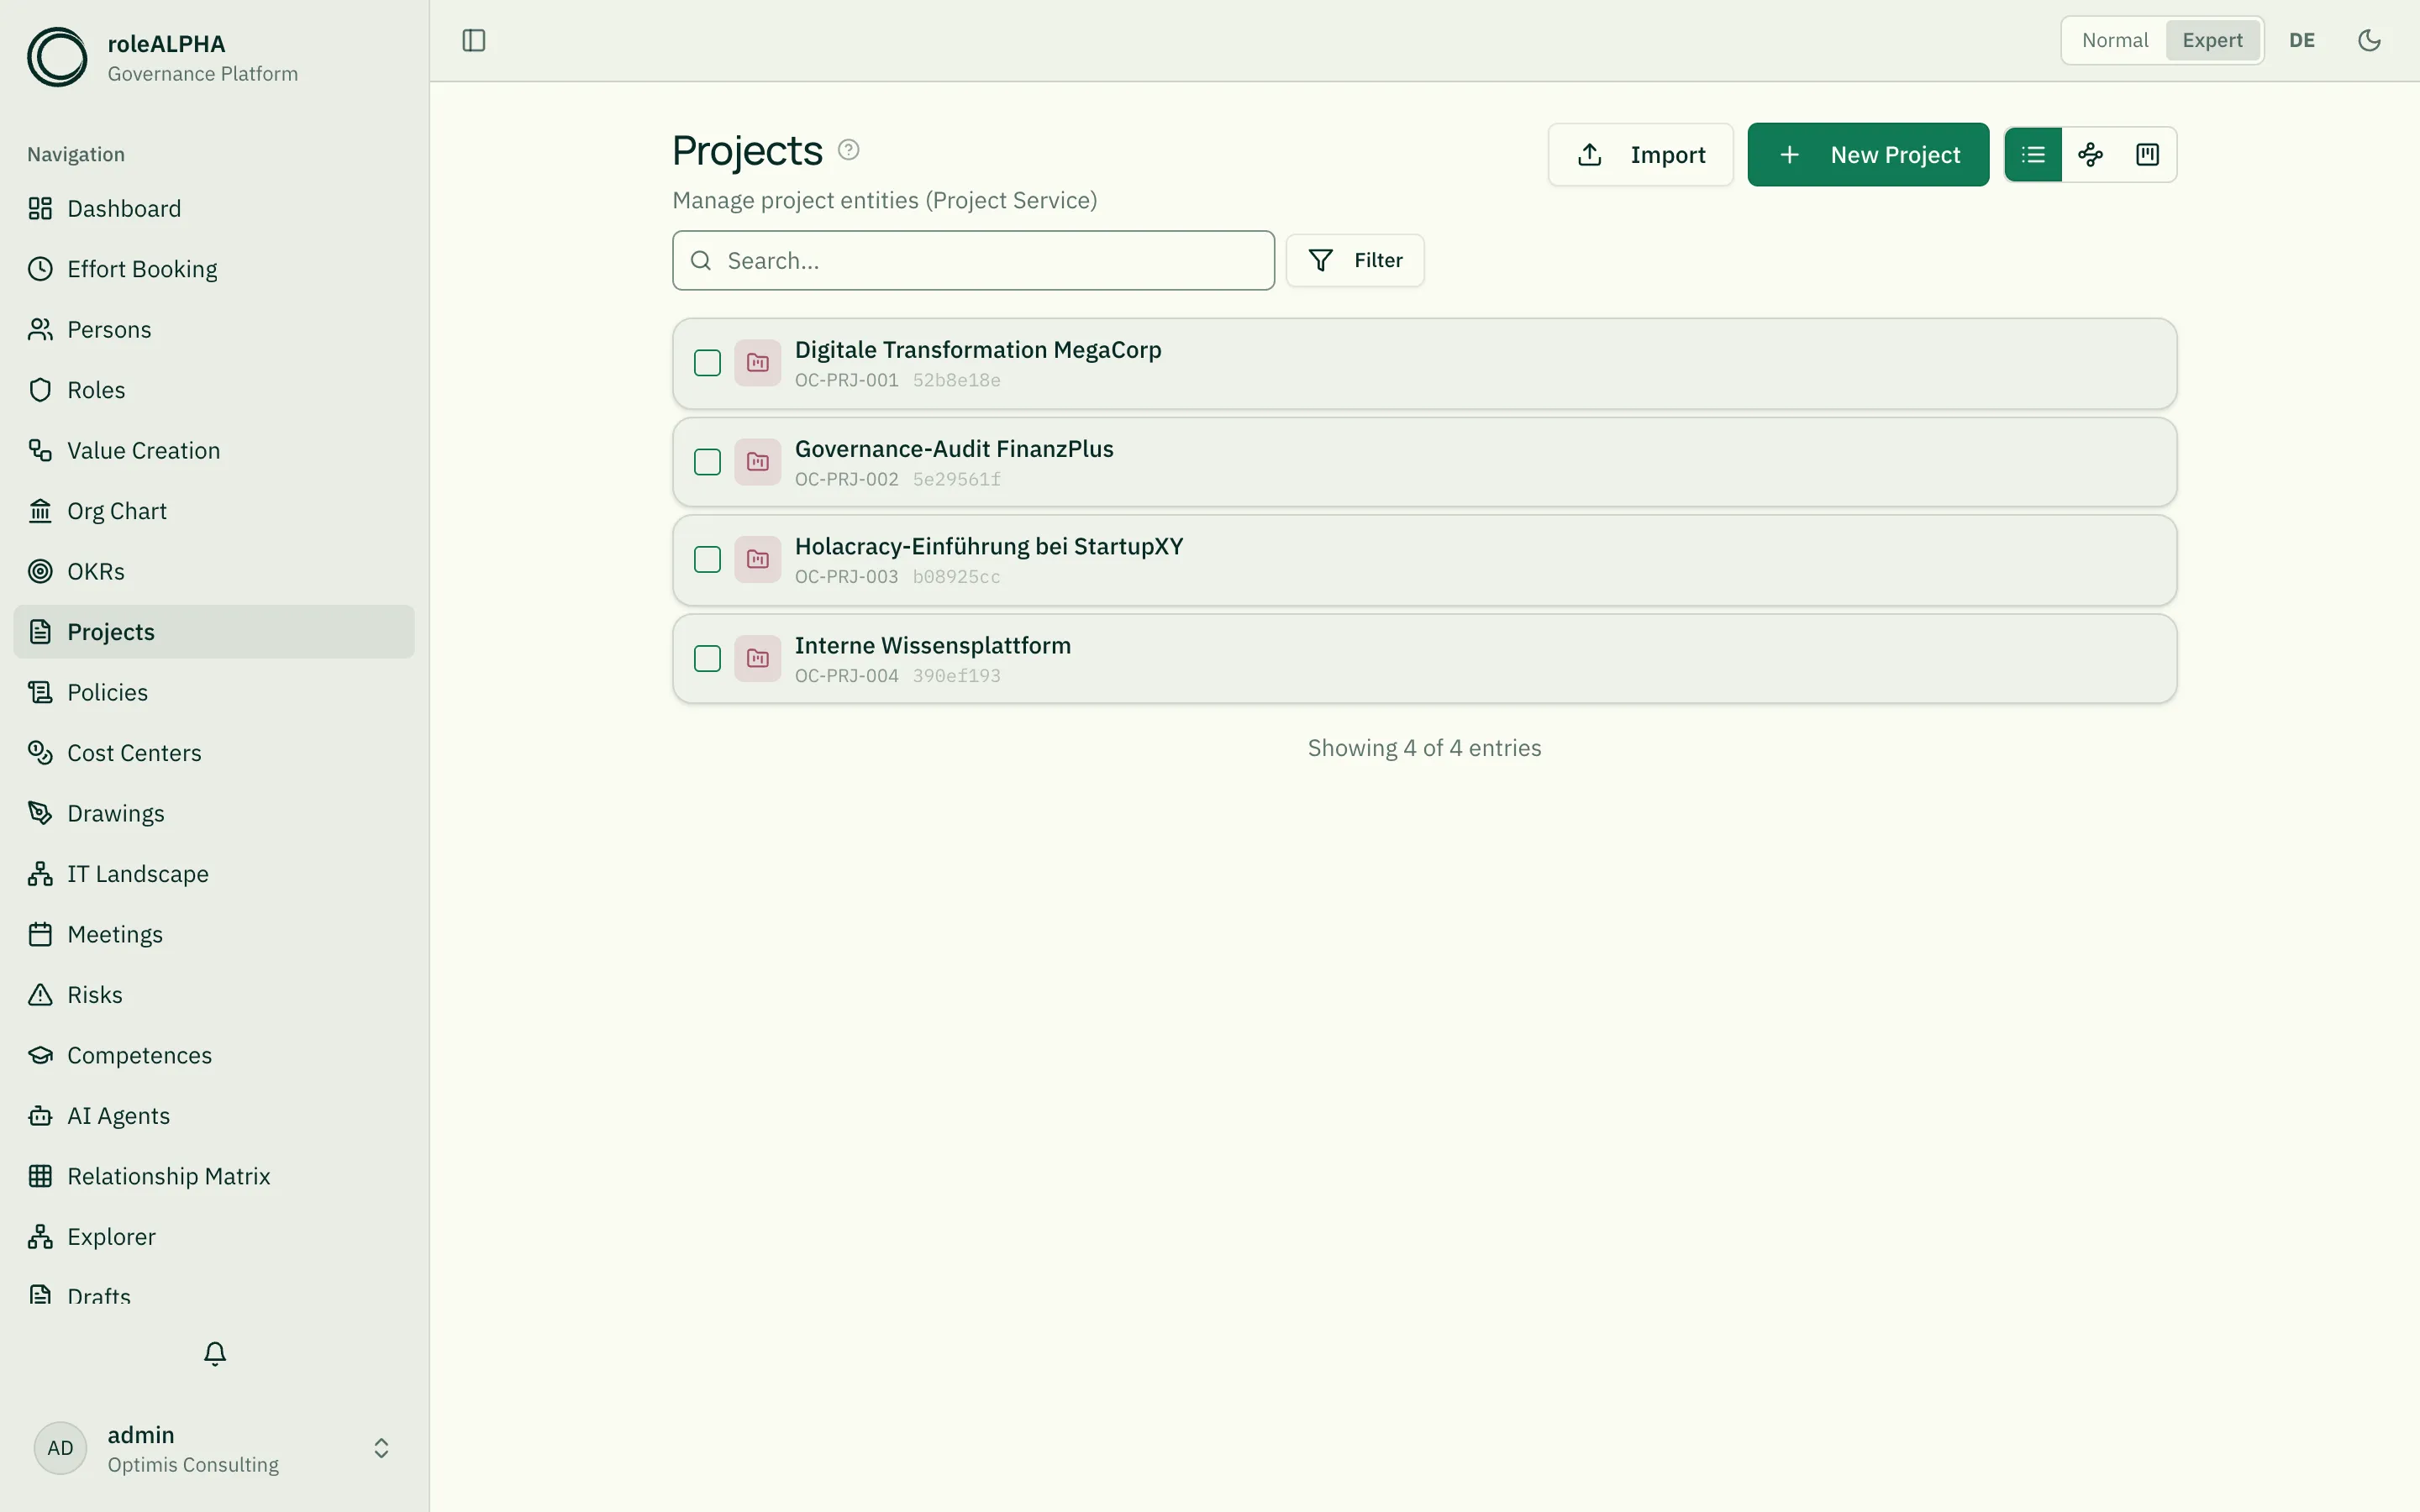This screenshot has width=2420, height=1512.
Task: Open Cost Centers
Action: [214, 753]
